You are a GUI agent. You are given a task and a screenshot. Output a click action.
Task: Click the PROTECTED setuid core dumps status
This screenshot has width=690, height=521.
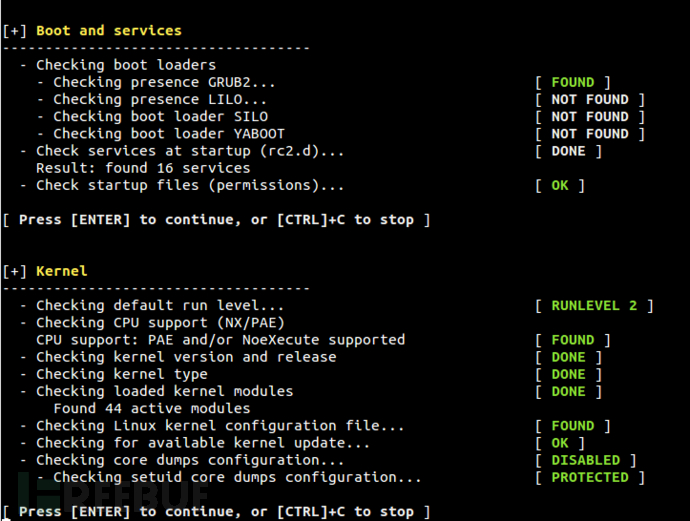click(590, 477)
